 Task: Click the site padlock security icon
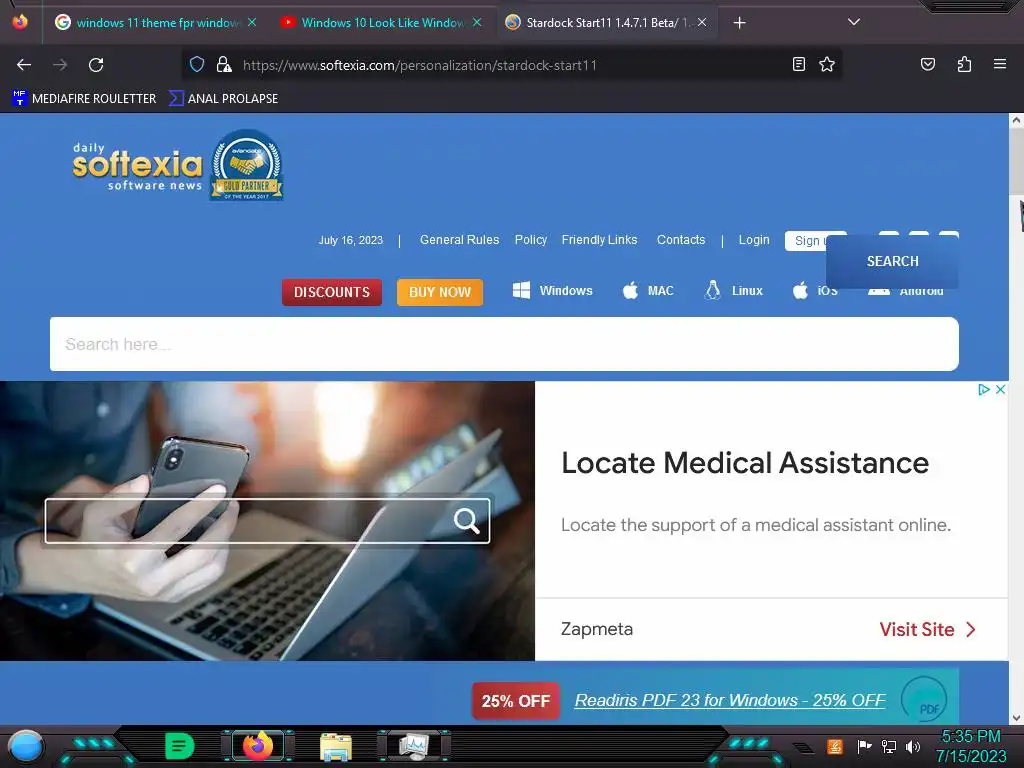coord(224,64)
